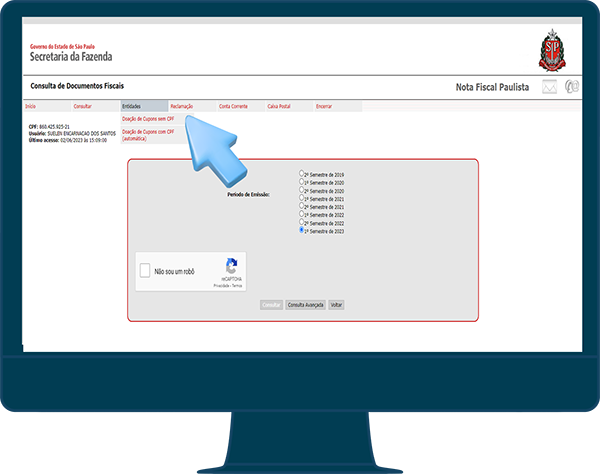Viewport: 600px width, 474px height.
Task: Choose Doação de Cupons sem CPF
Action: tap(148, 118)
